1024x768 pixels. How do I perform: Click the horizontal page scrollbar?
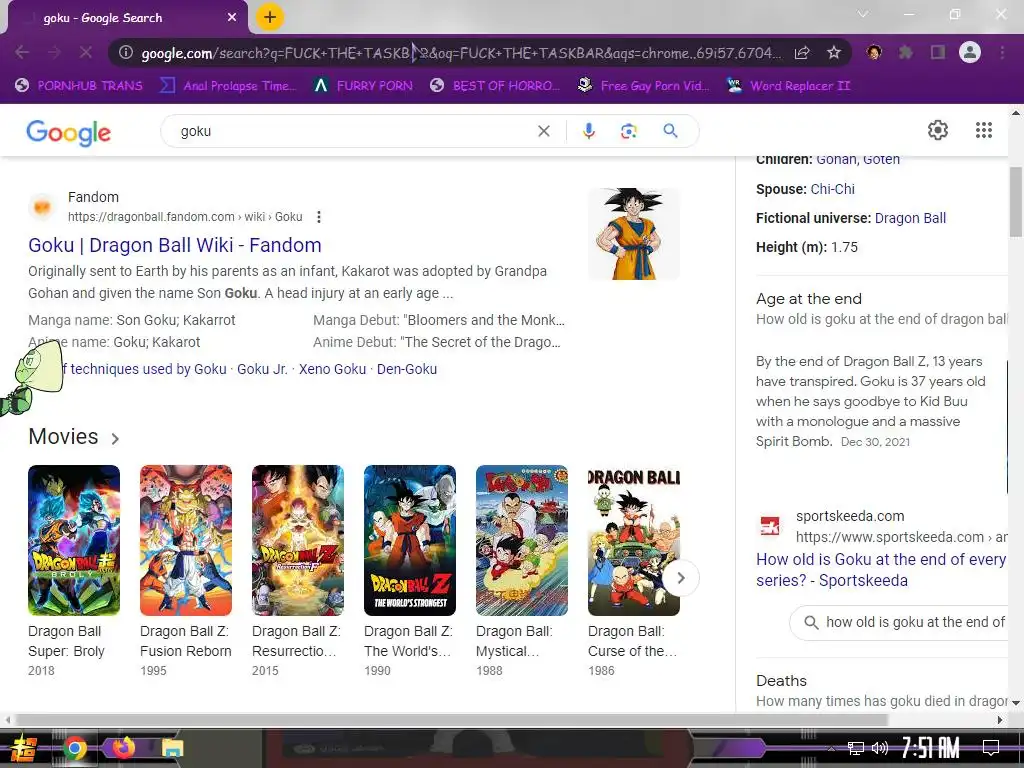click(x=451, y=720)
